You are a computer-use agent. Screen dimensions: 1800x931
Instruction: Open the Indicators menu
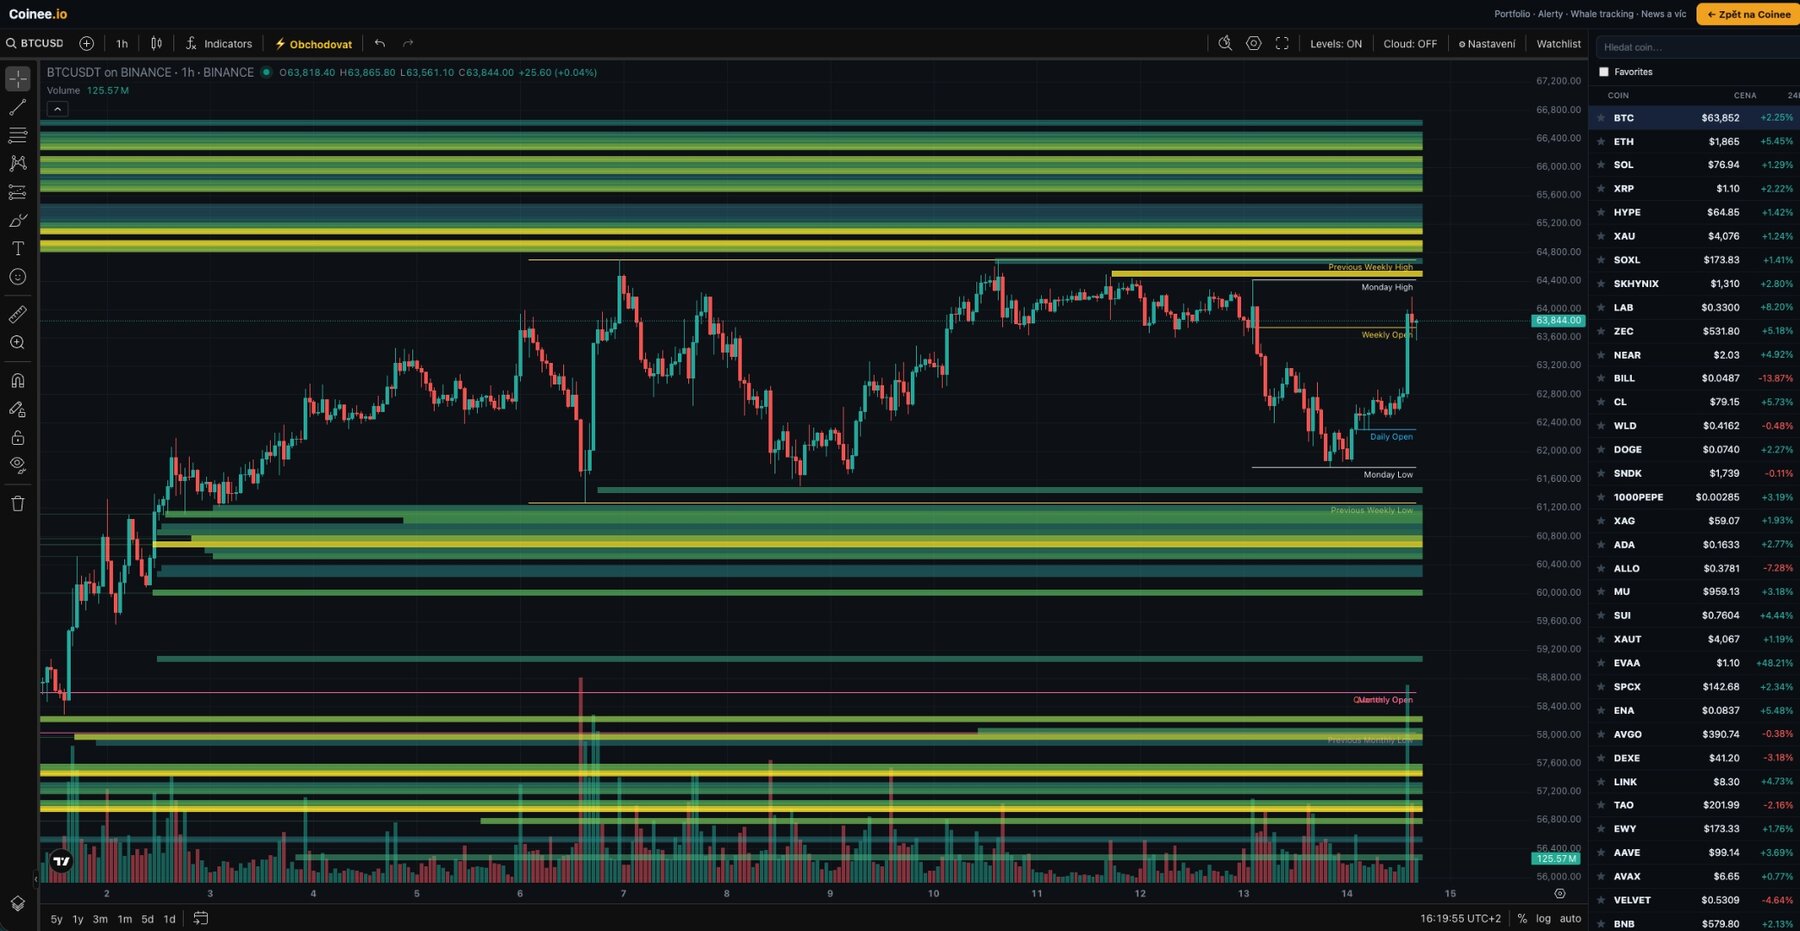pos(219,43)
